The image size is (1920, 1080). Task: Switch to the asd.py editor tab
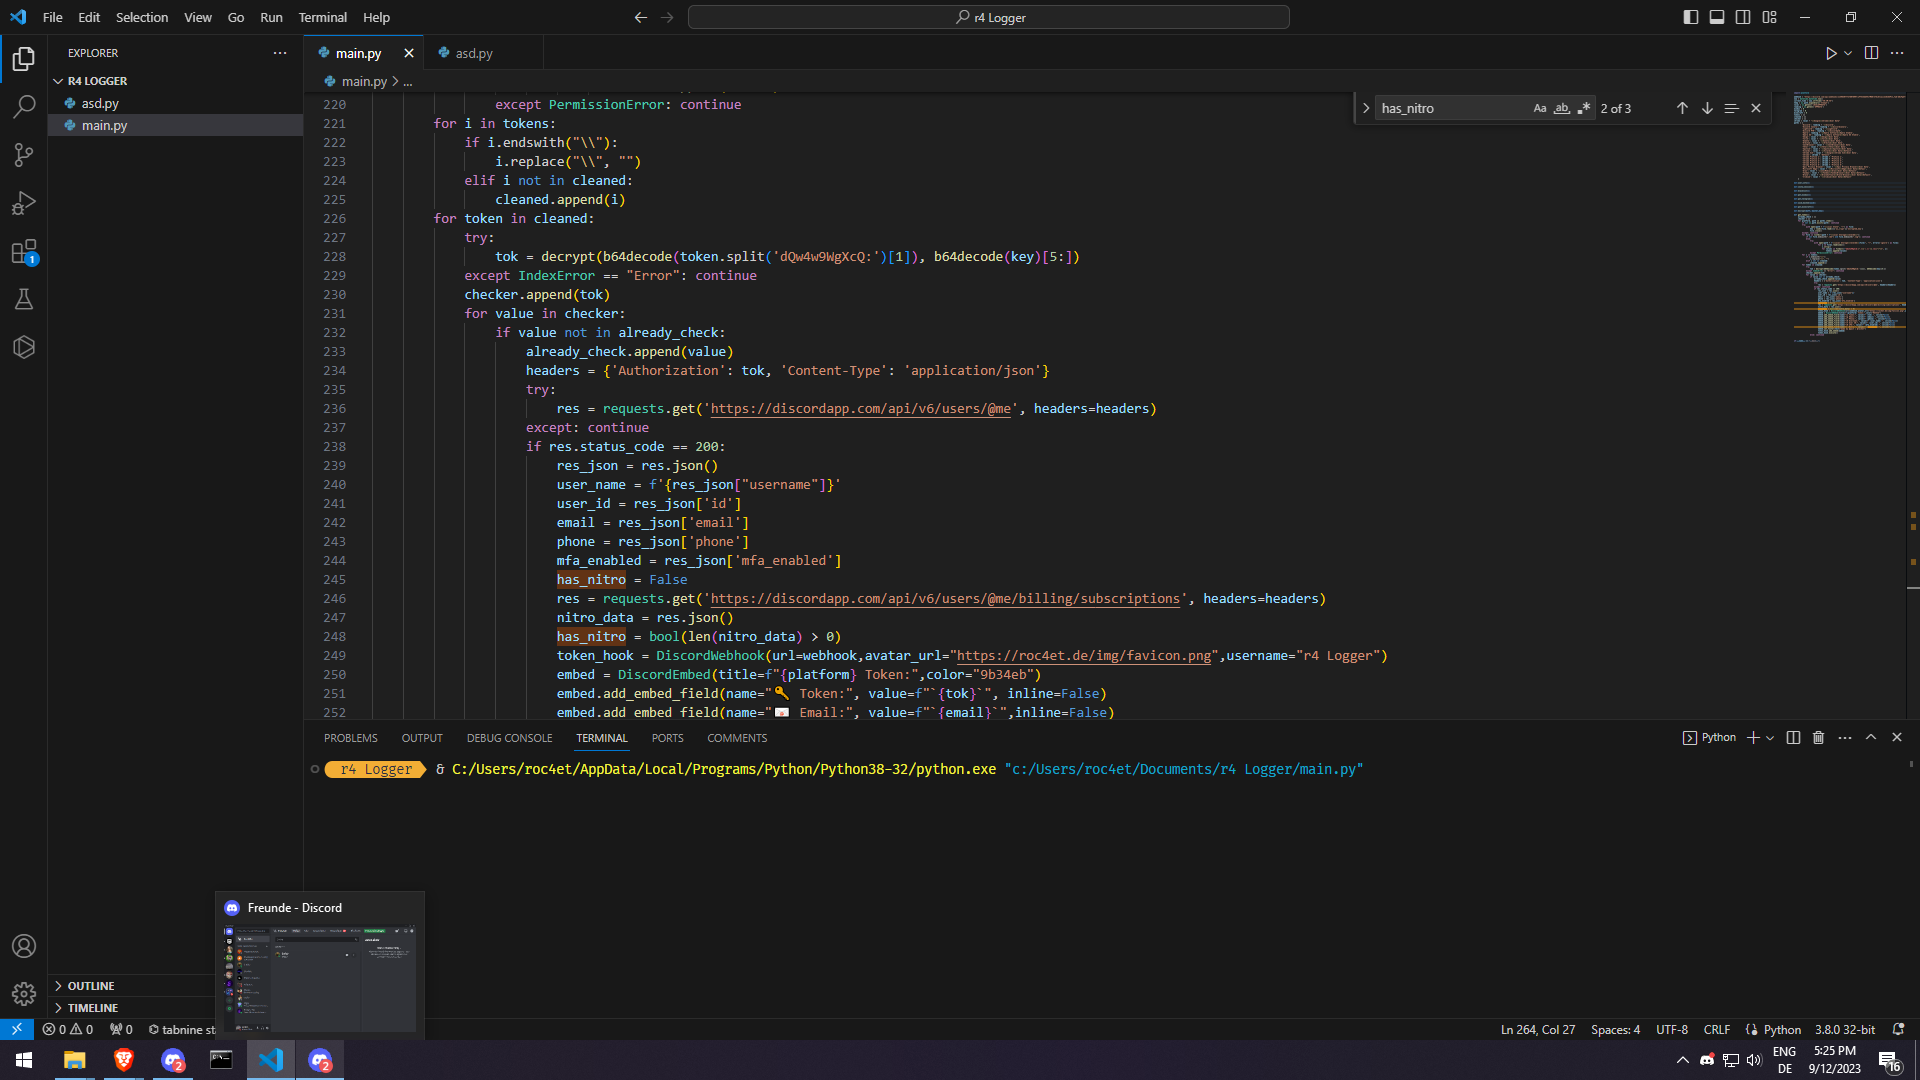click(x=473, y=53)
